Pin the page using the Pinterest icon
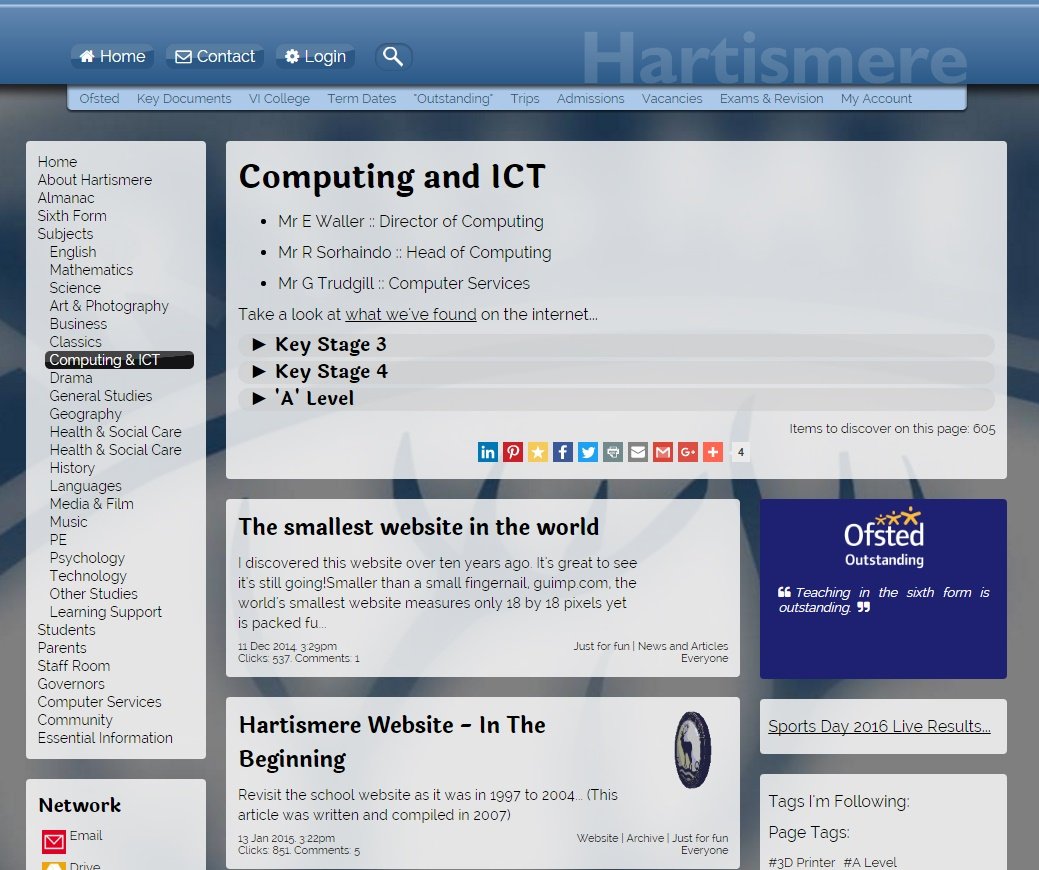The height and width of the screenshot is (870, 1039). click(x=513, y=452)
